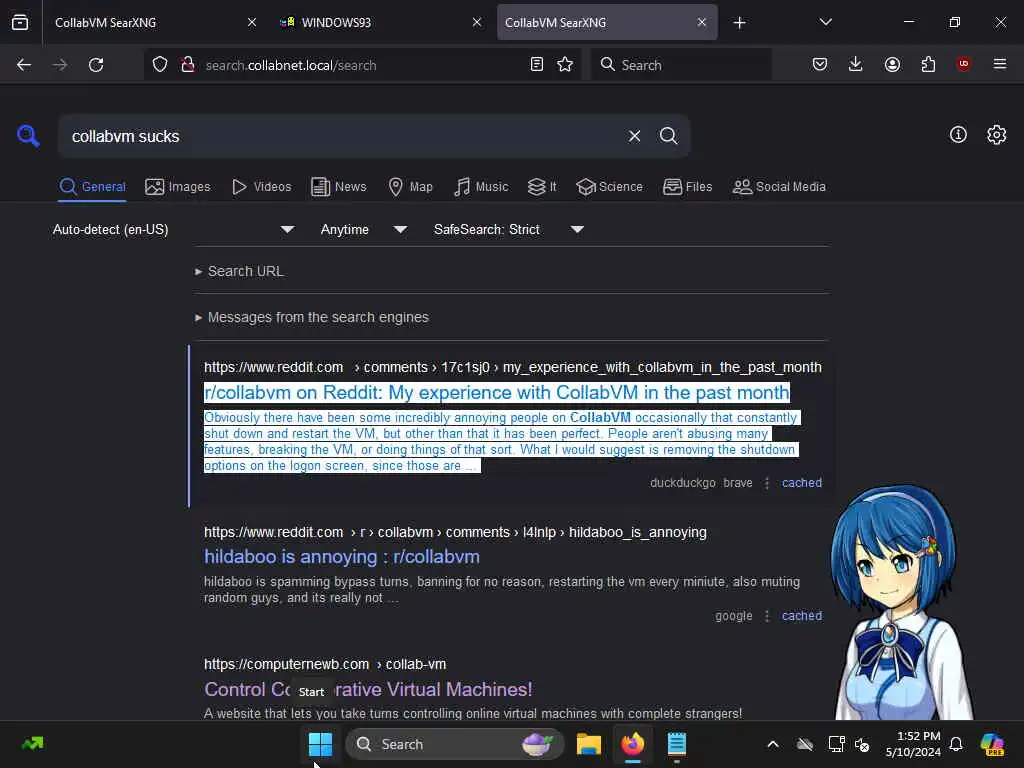Open SearXNG about info icon
1024x768 pixels.
tap(958, 135)
